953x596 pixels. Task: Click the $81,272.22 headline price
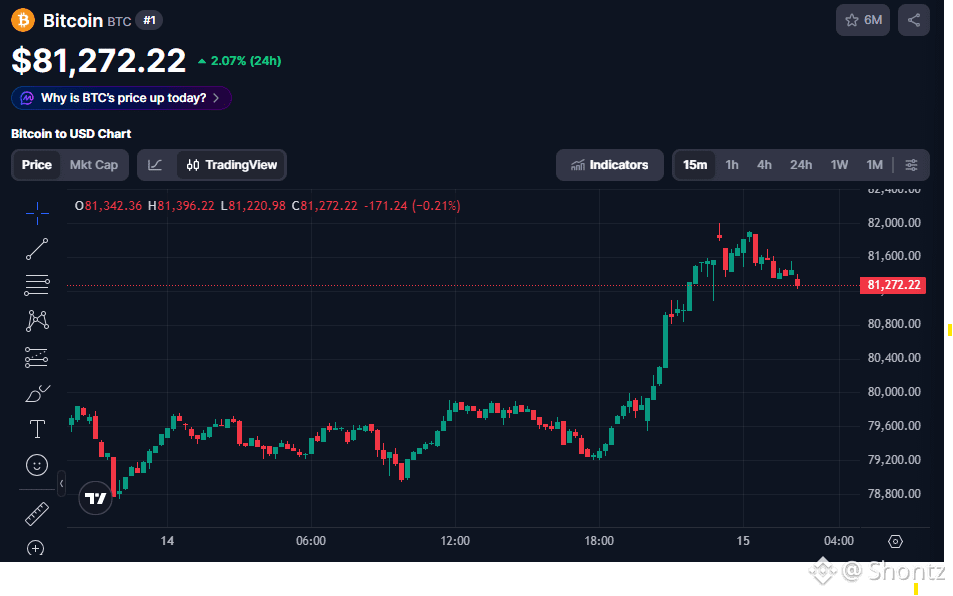98,61
